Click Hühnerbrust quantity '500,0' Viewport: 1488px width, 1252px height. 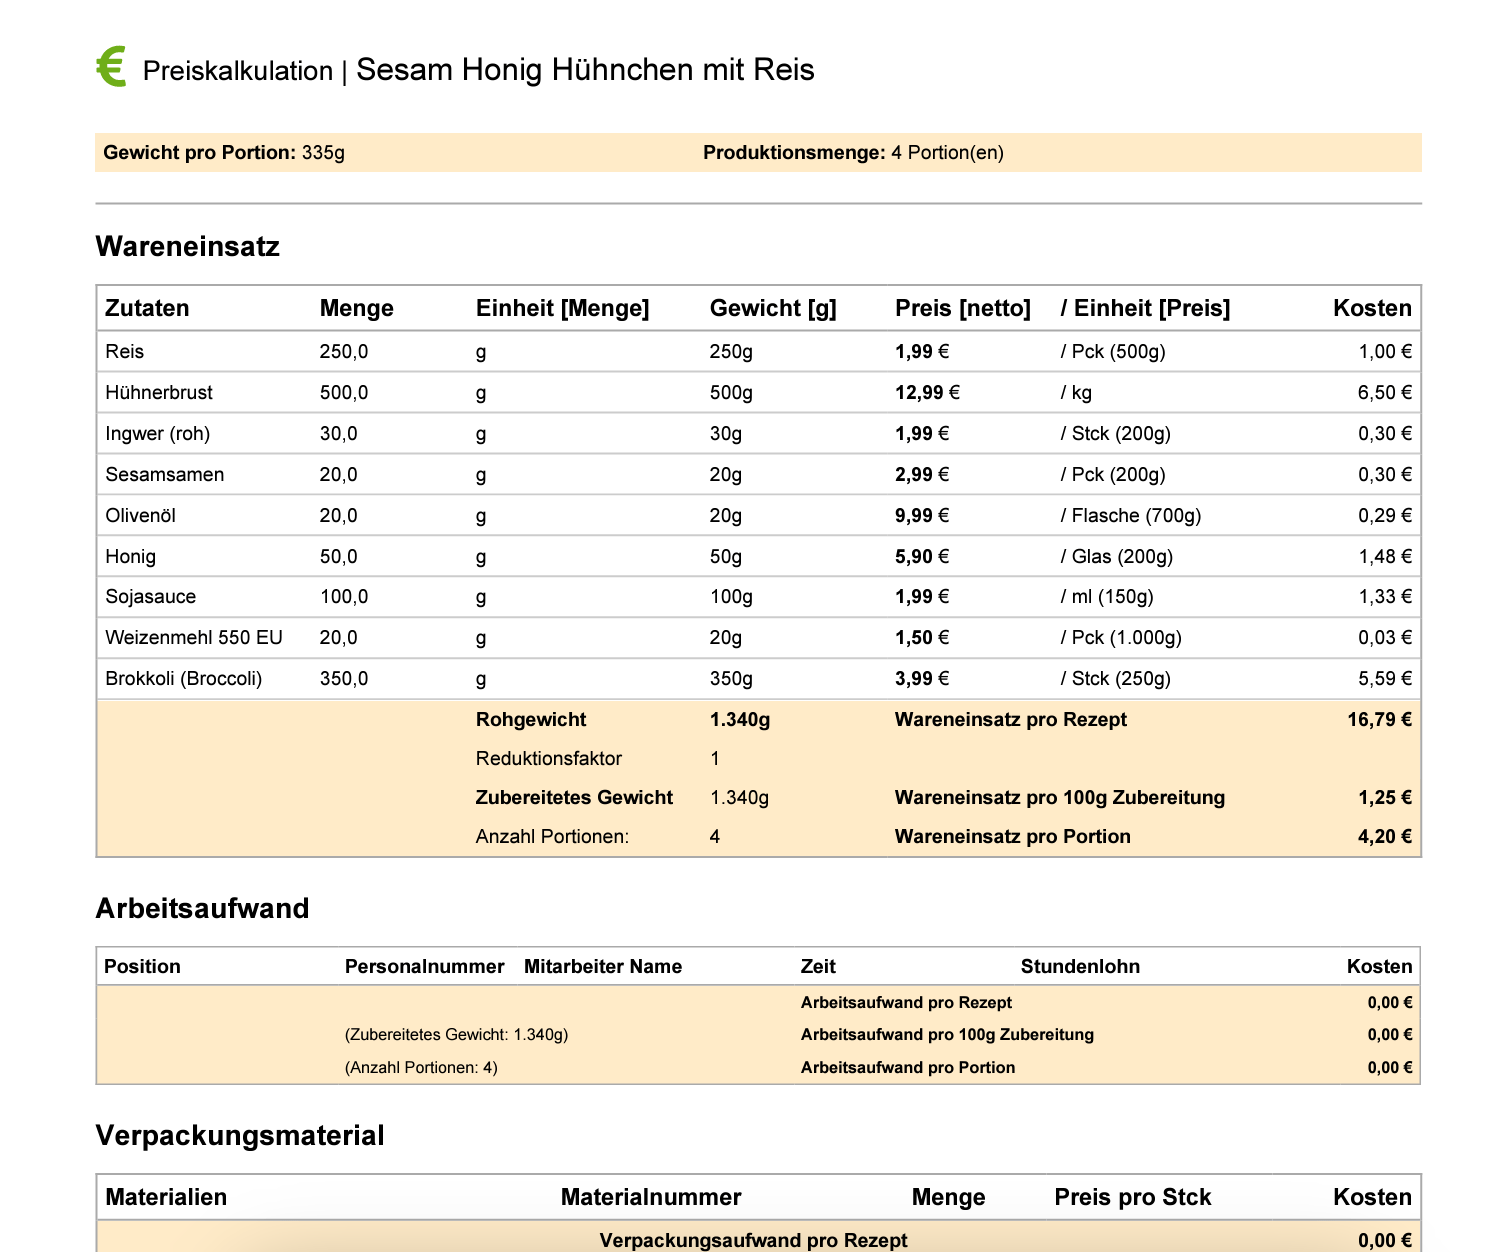(344, 393)
